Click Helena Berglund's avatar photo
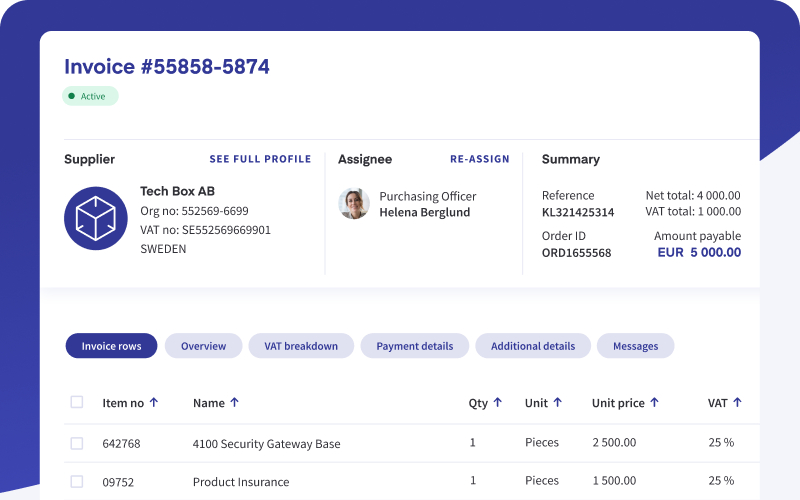 click(354, 204)
